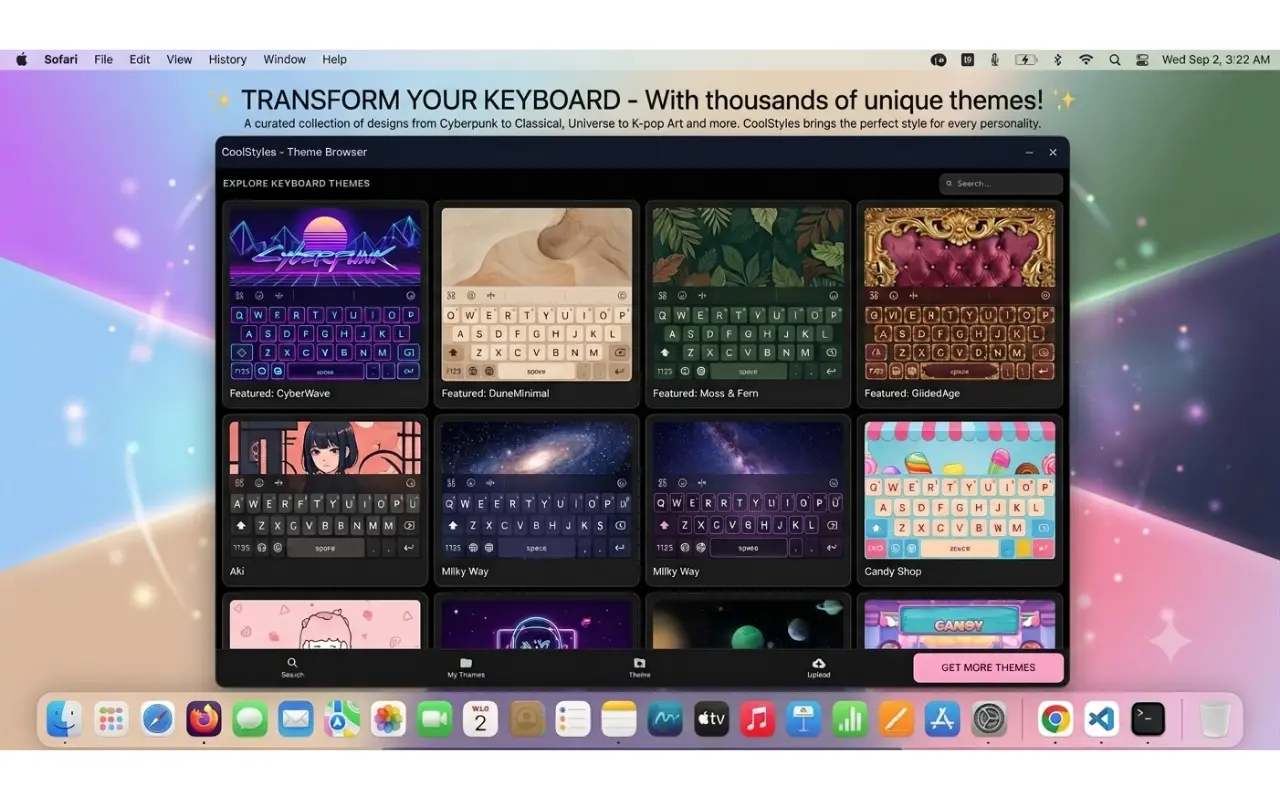Open Reminders from the Dock
The width and height of the screenshot is (1280, 800).
pyautogui.click(x=573, y=718)
